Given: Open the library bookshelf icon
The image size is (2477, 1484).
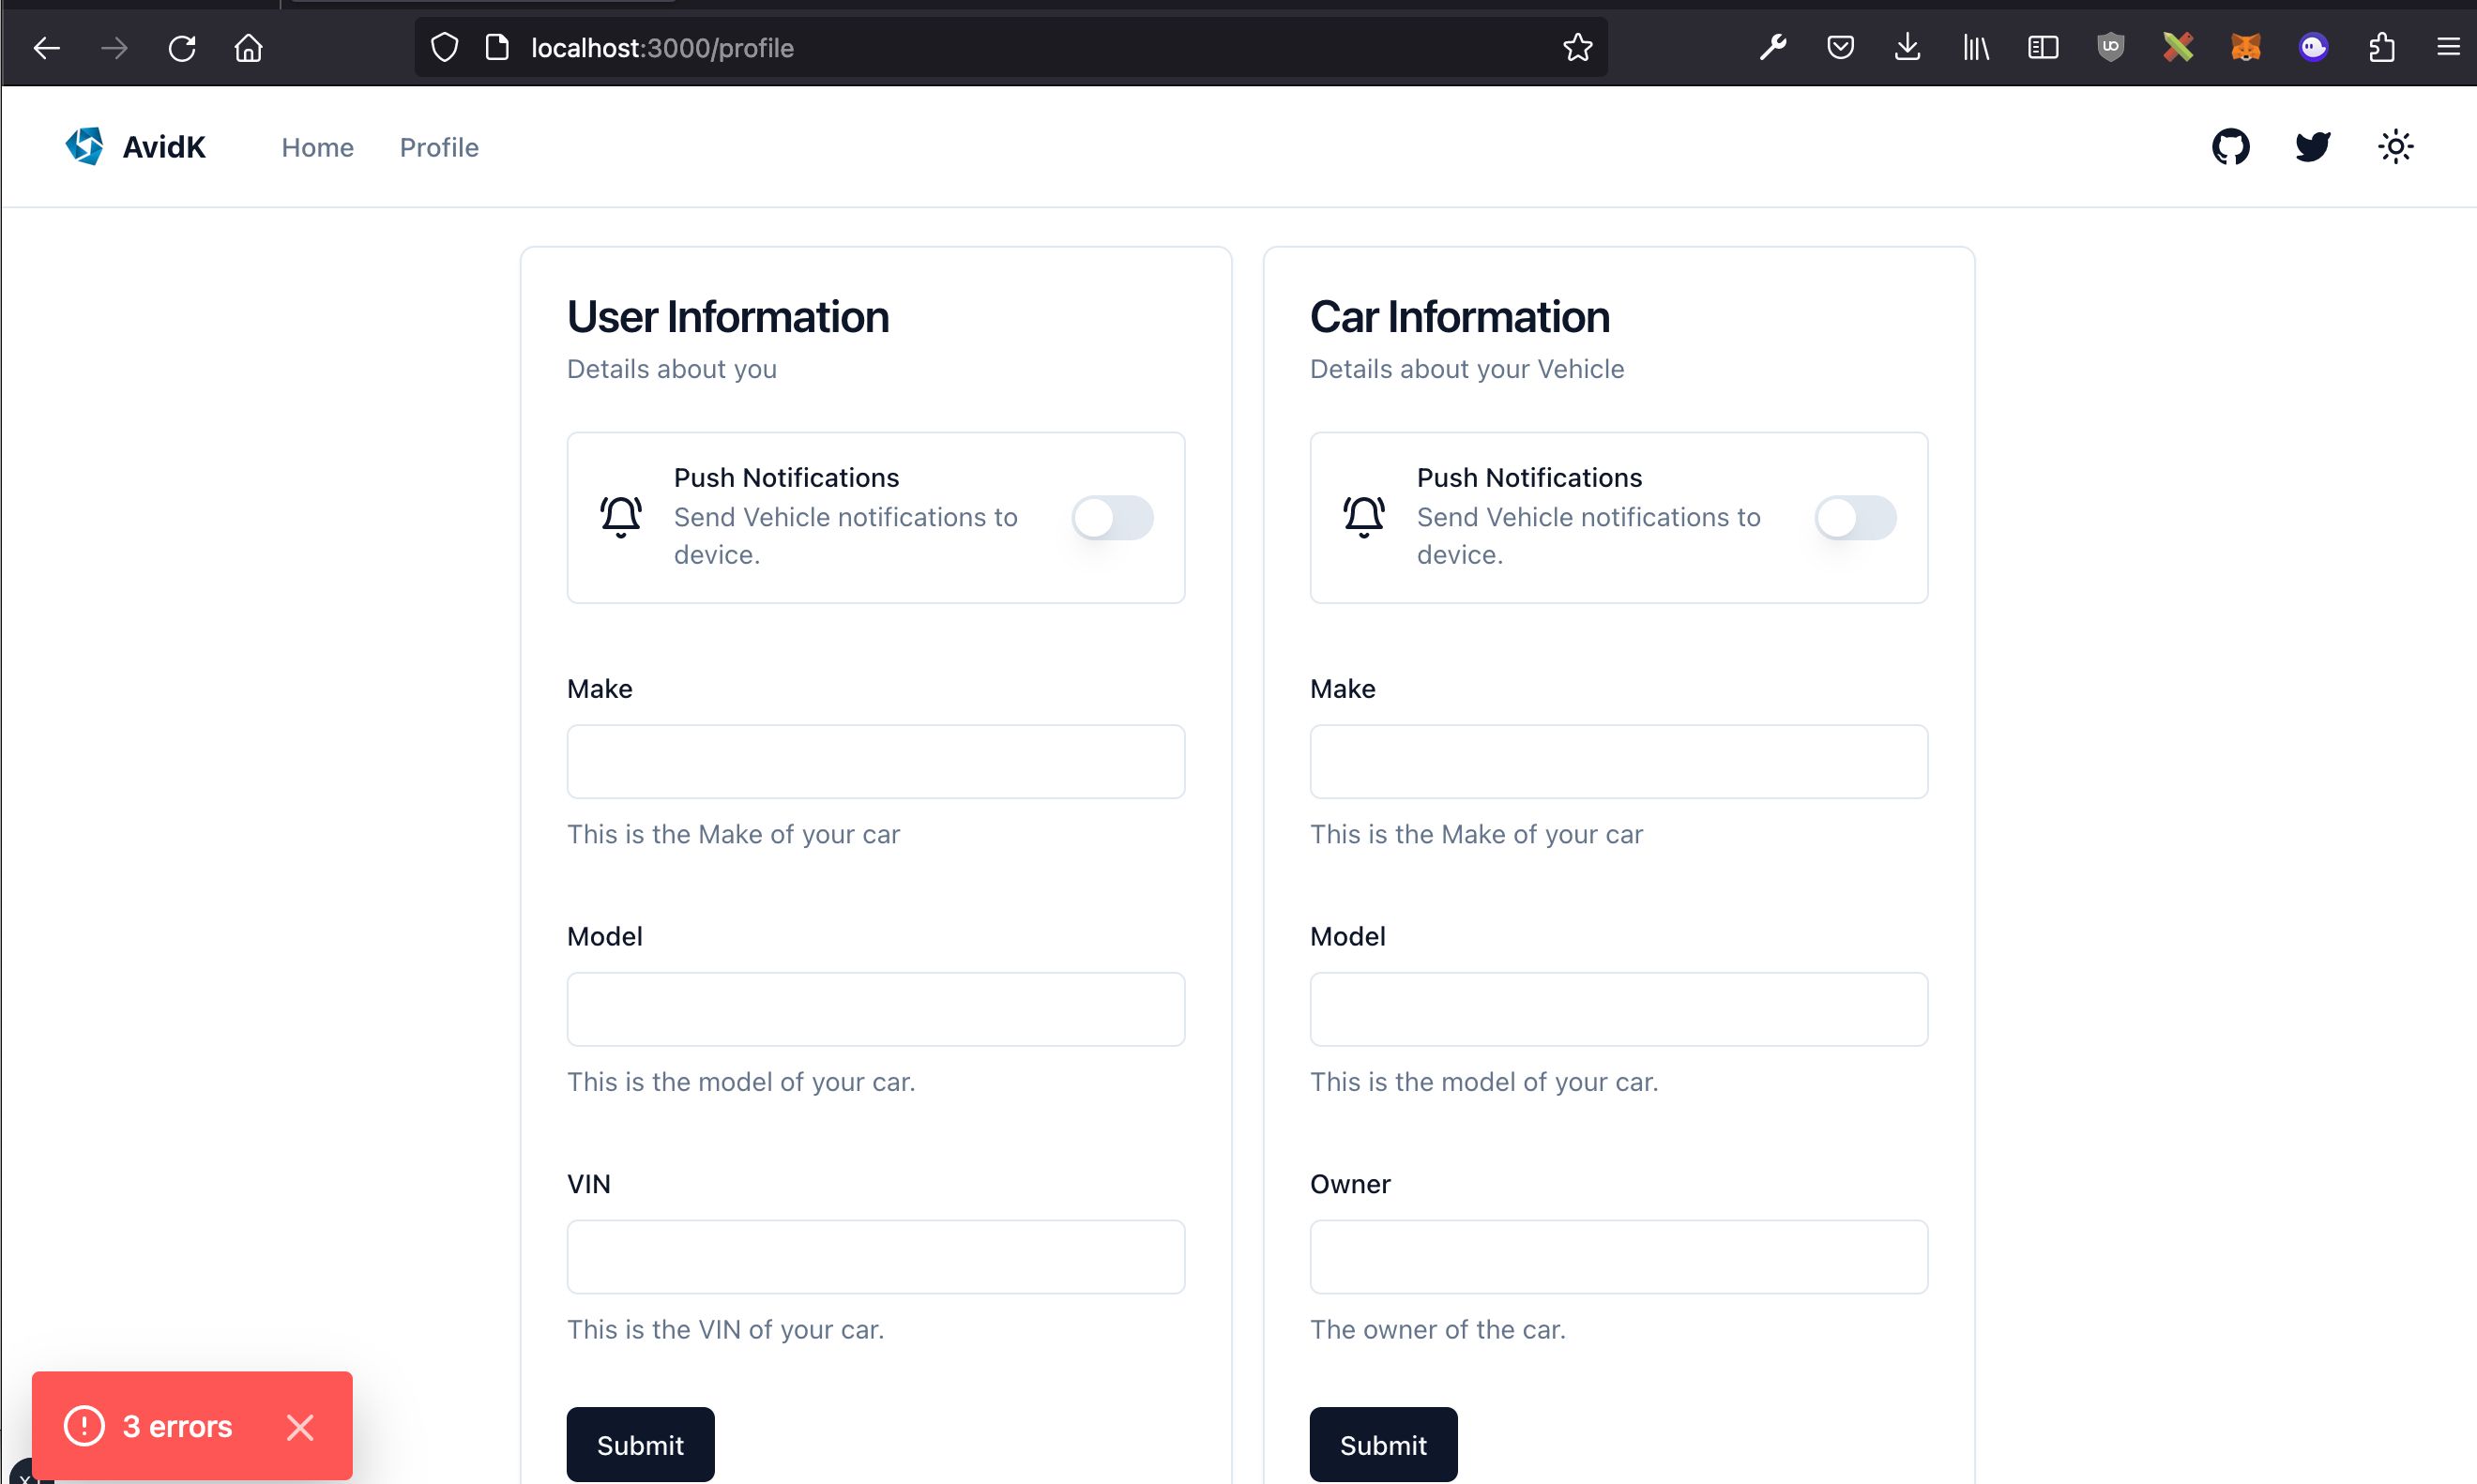Looking at the screenshot, I should (x=1975, y=47).
